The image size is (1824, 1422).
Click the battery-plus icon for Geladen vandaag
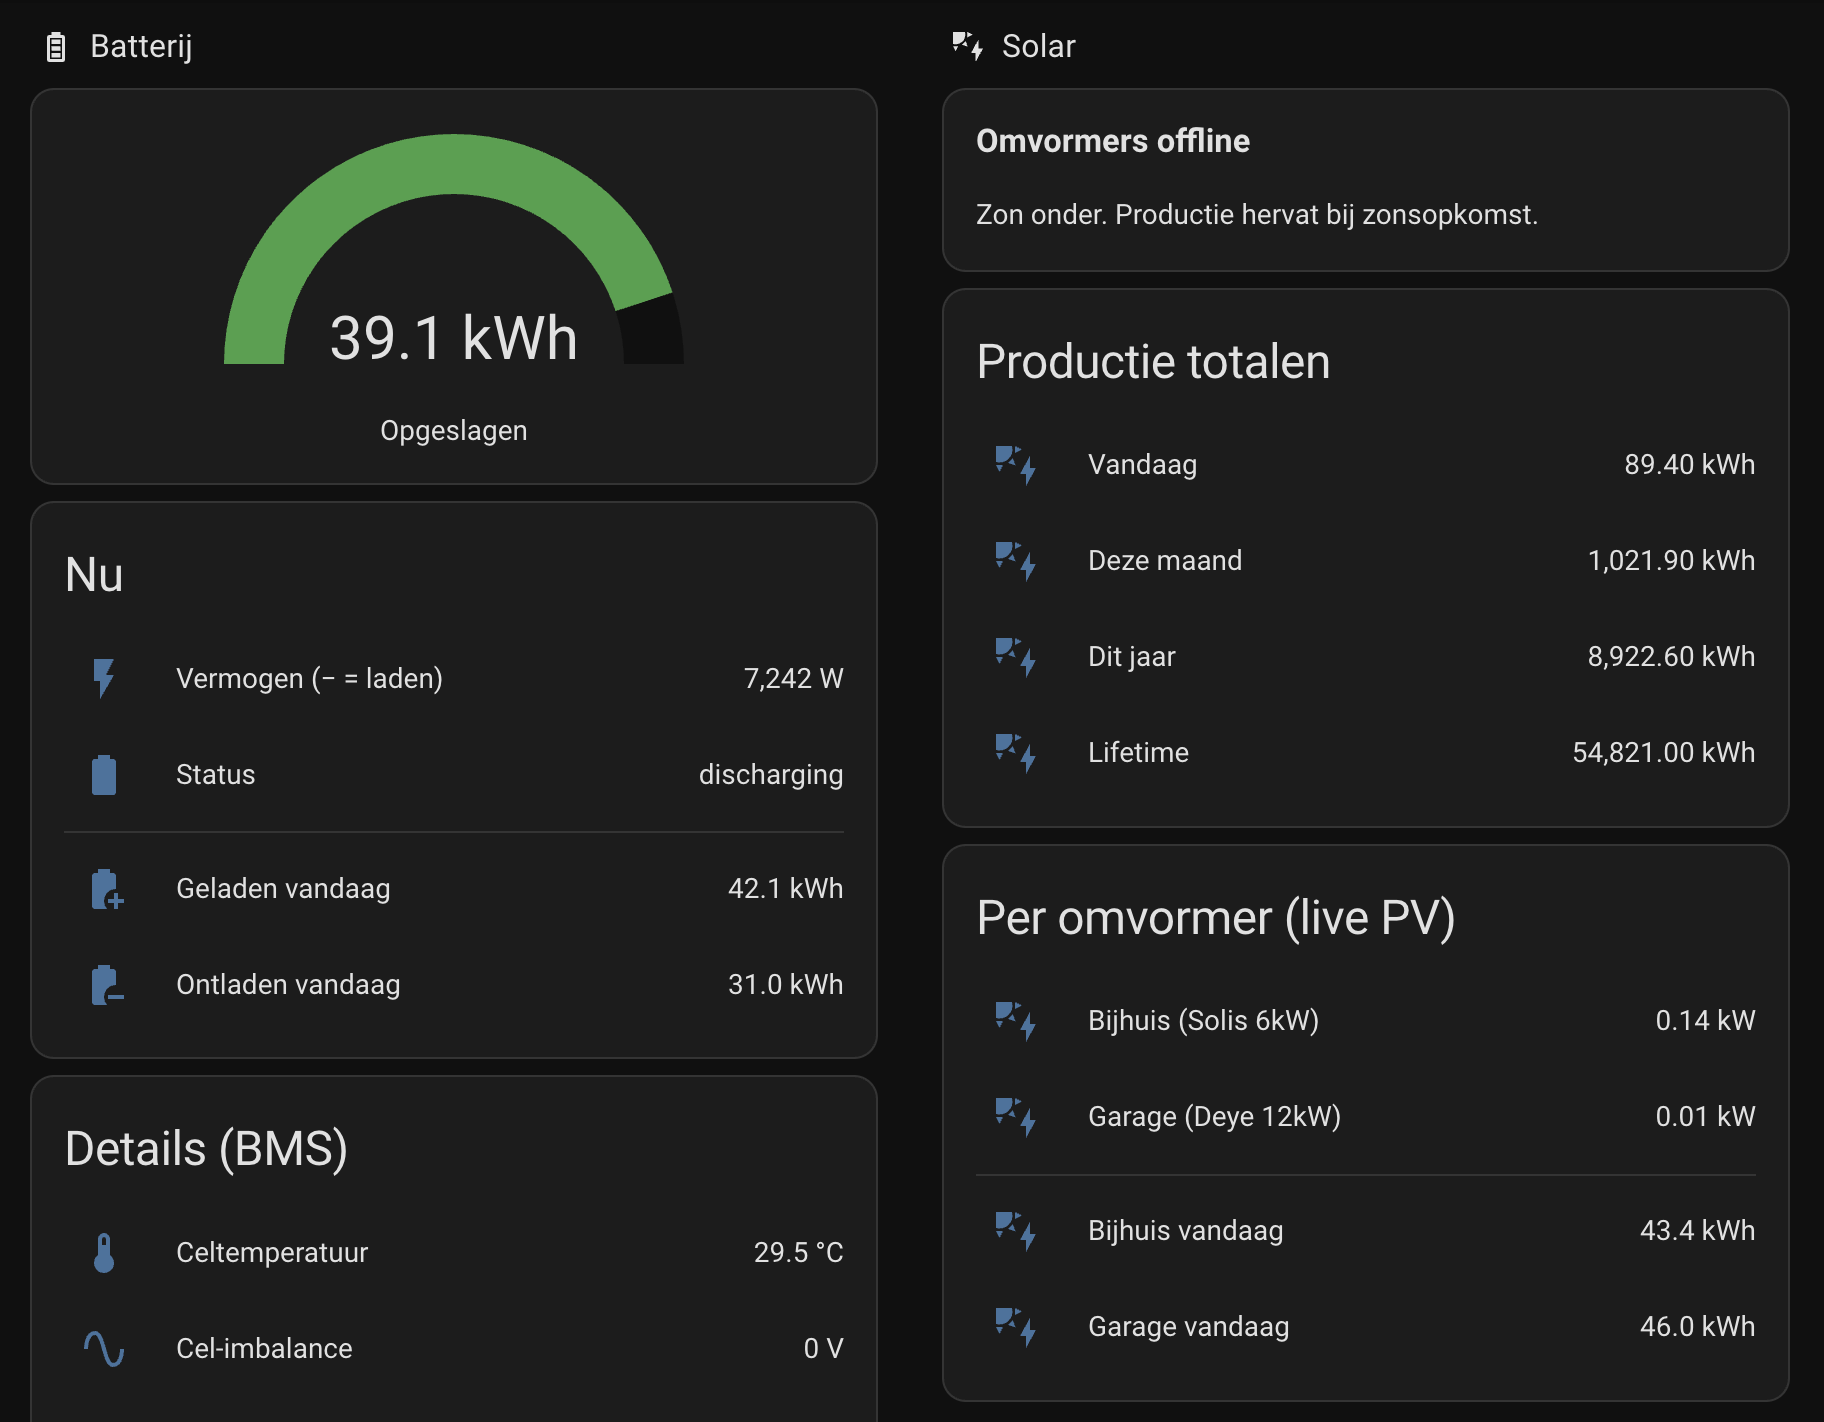click(x=106, y=888)
